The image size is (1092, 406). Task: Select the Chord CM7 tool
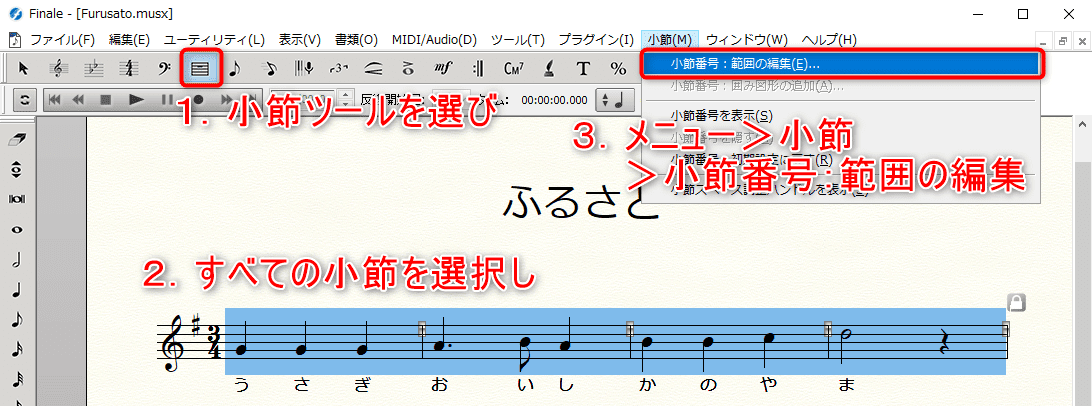click(513, 68)
